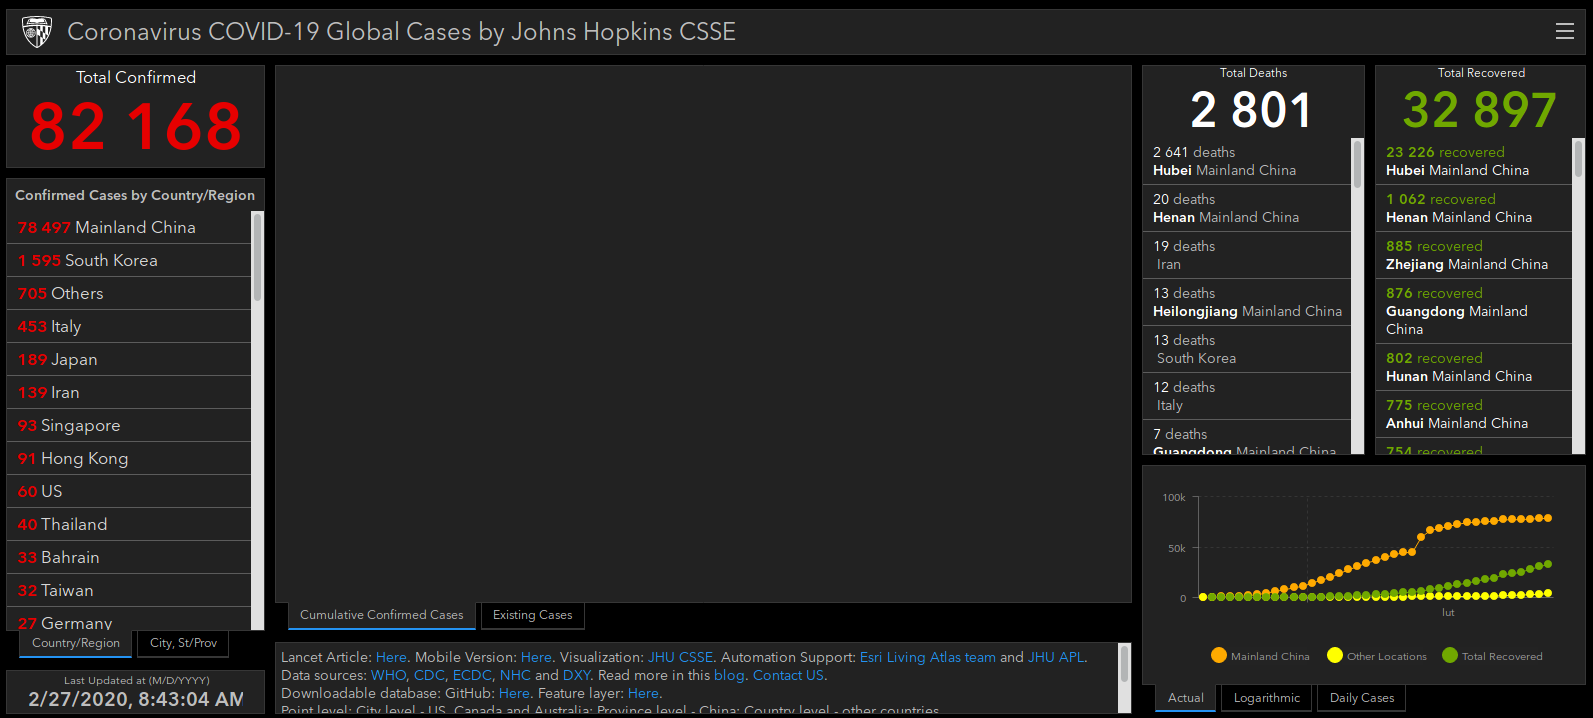Select '33 Bahrain' row

[x=131, y=557]
